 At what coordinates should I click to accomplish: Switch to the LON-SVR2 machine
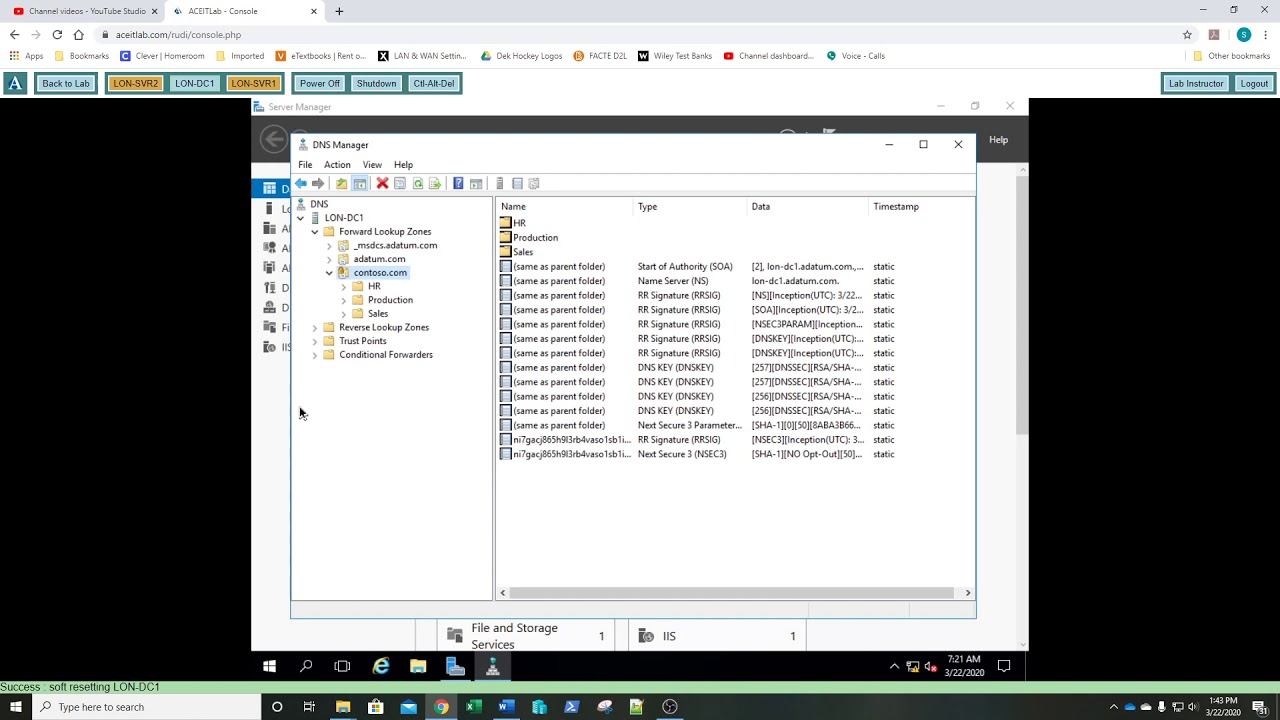pyautogui.click(x=135, y=84)
